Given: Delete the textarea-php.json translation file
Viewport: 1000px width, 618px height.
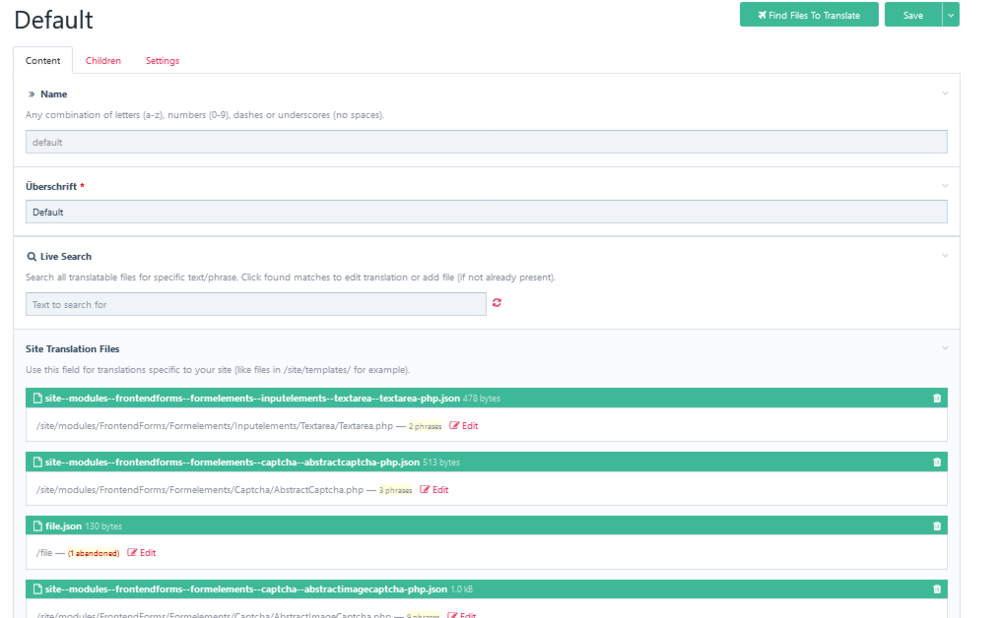Looking at the screenshot, I should pyautogui.click(x=937, y=398).
